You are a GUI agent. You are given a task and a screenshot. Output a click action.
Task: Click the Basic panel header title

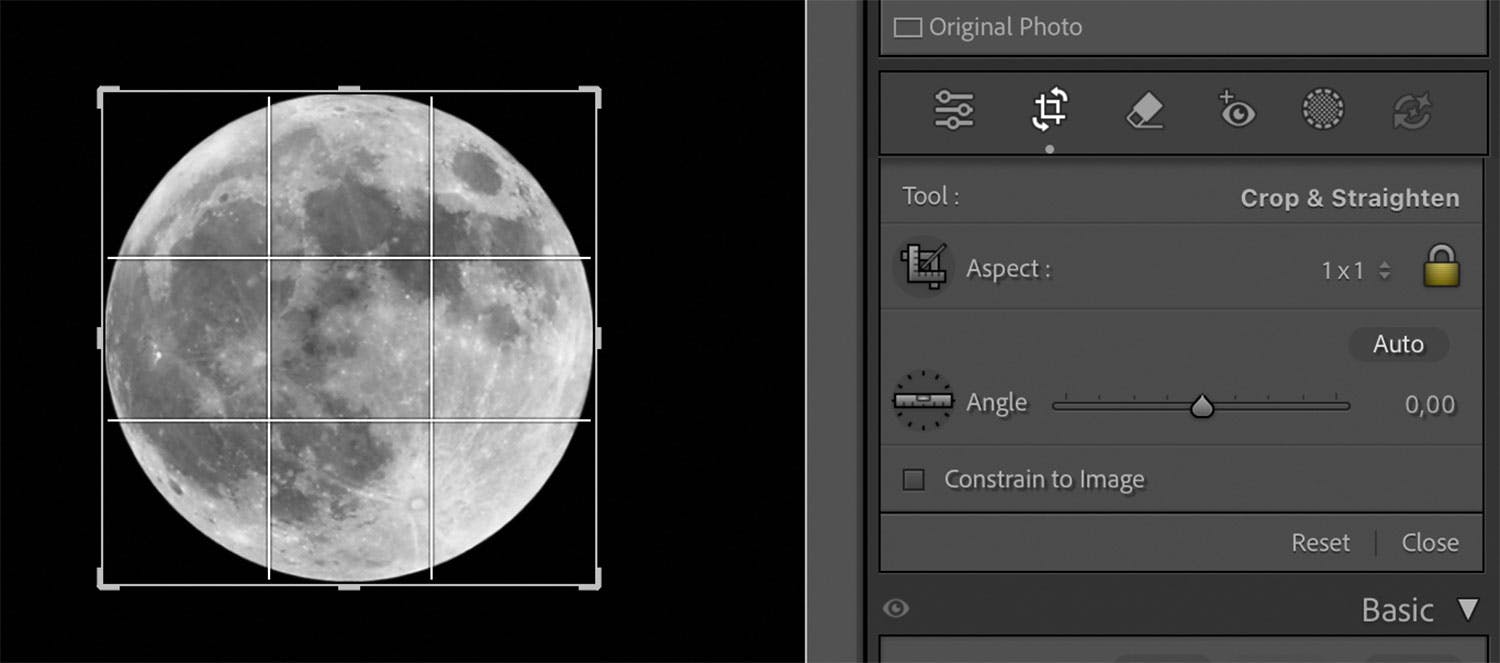pos(1397,610)
